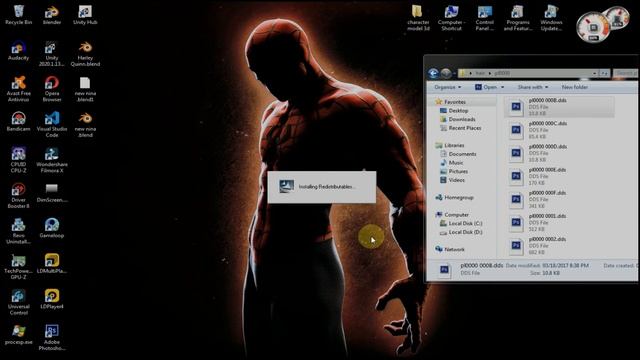Open CPUID CPU-Z desktop icon
This screenshot has height=360, width=640.
click(18, 160)
